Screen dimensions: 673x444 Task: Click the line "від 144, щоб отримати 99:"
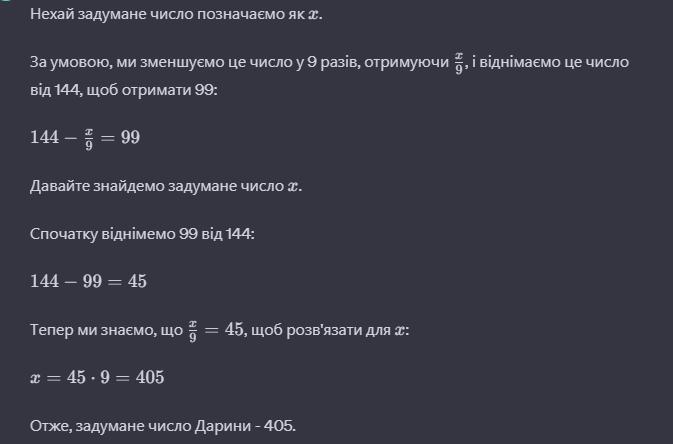click(x=124, y=90)
